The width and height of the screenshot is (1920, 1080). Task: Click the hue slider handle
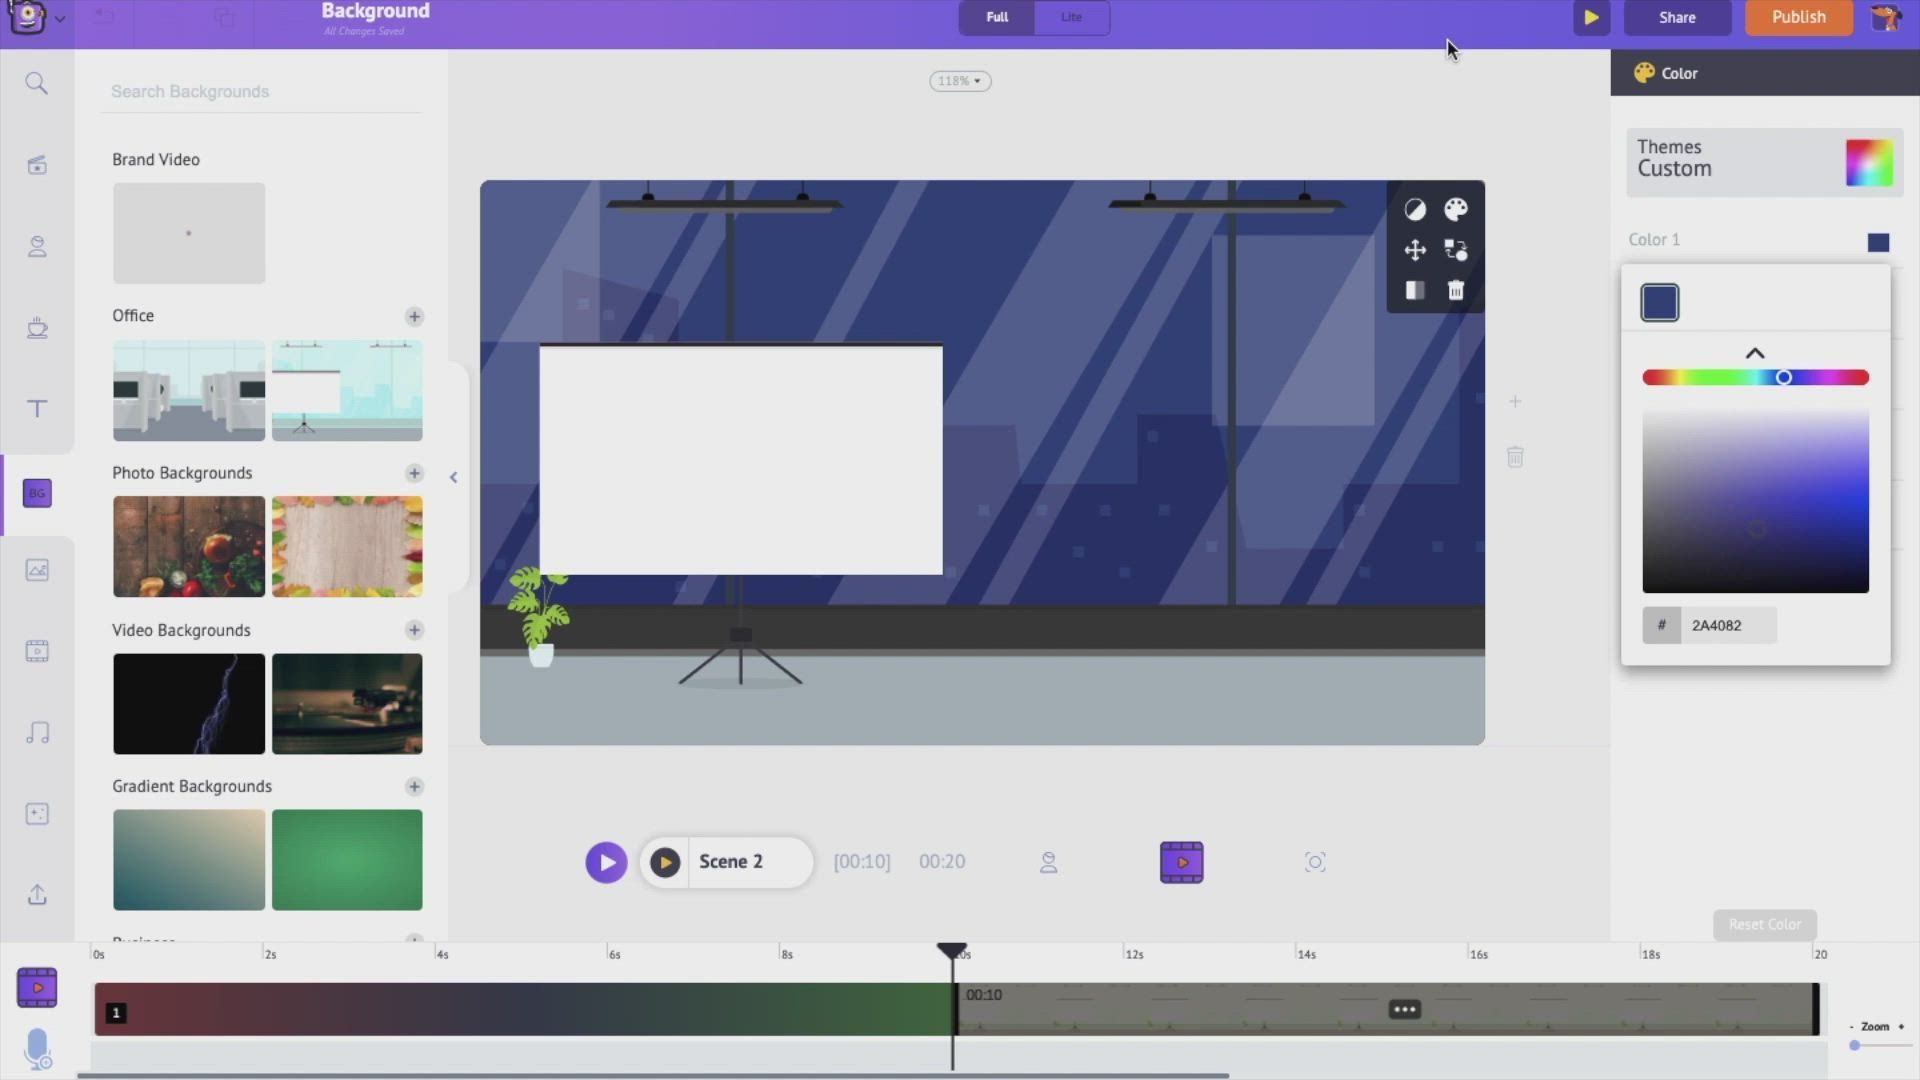[x=1783, y=377]
